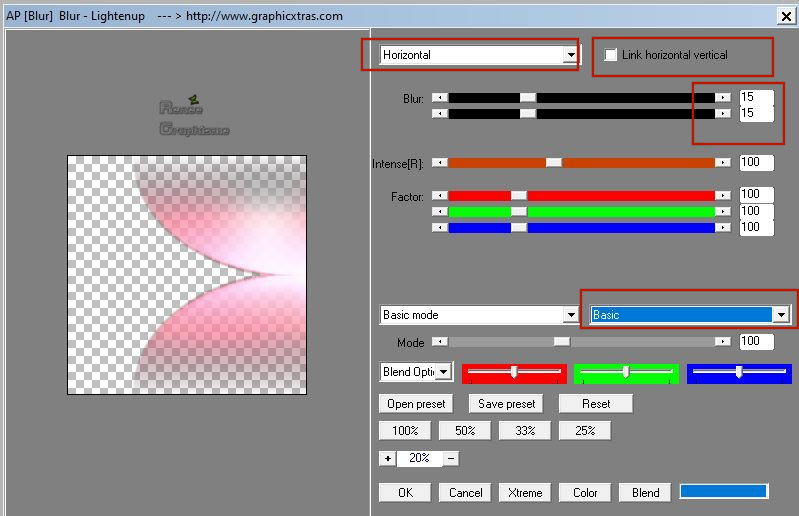Click the Reset button
799x516 pixels.
pyautogui.click(x=596, y=404)
